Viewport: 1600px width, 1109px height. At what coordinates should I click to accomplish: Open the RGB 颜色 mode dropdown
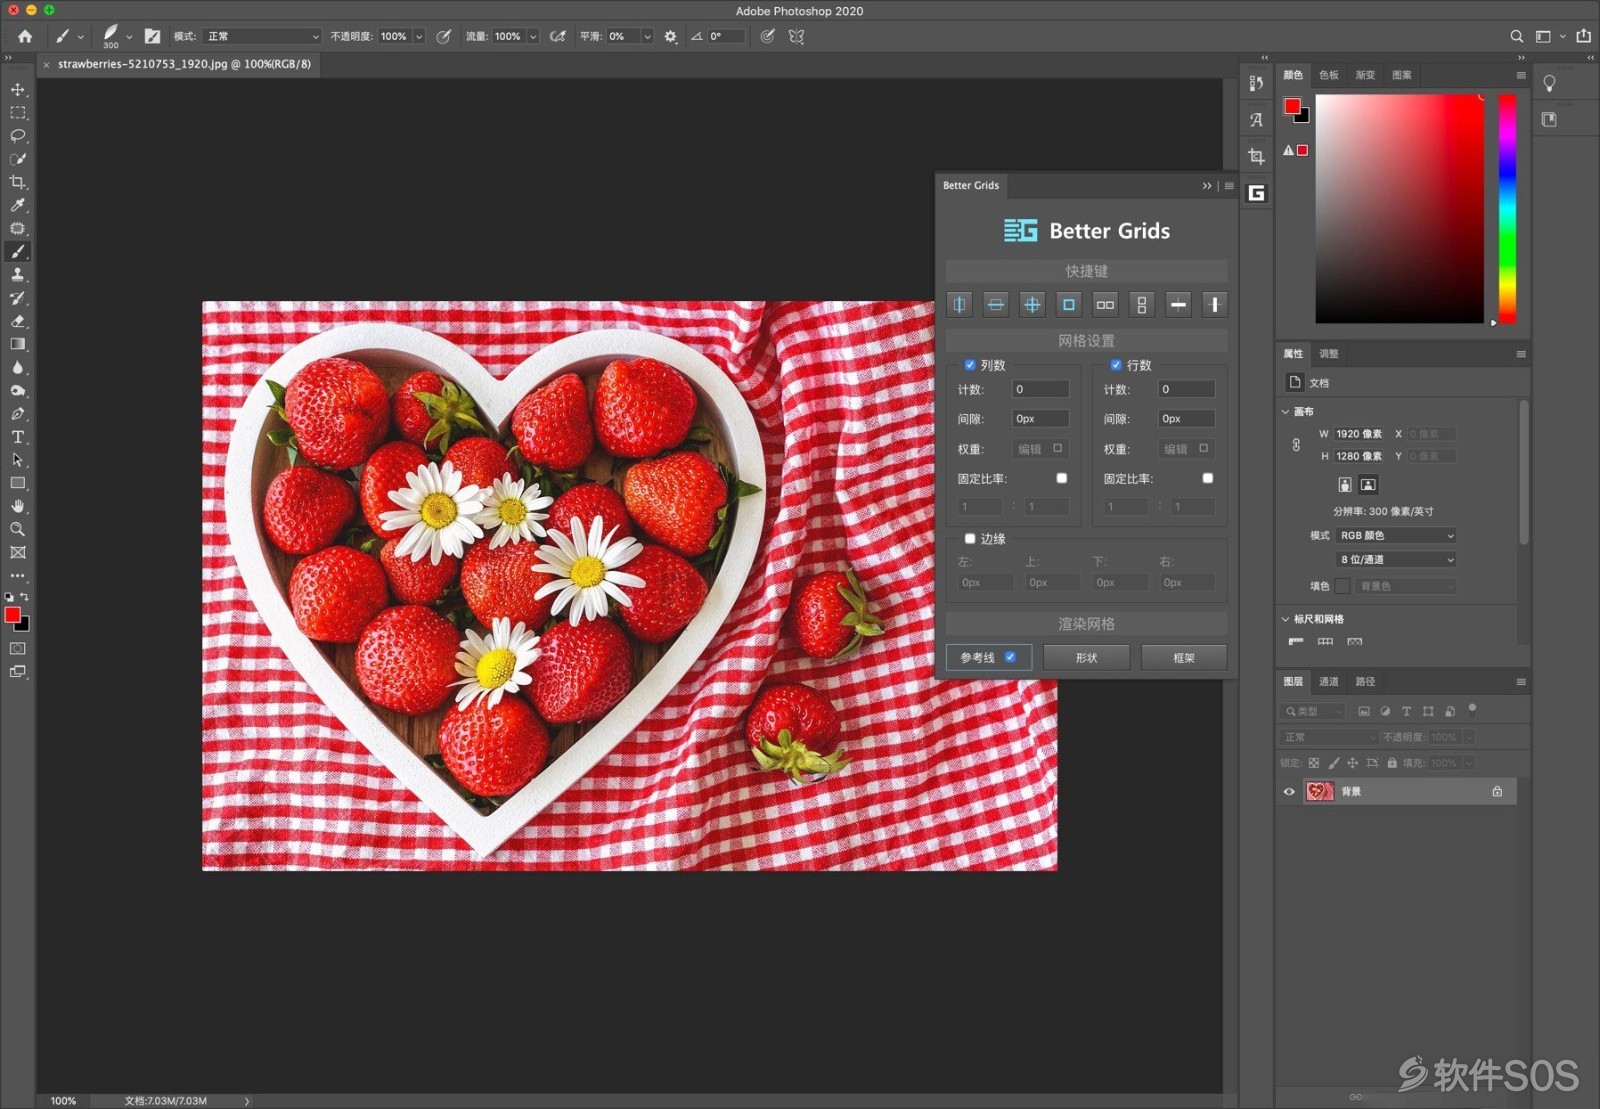1396,536
